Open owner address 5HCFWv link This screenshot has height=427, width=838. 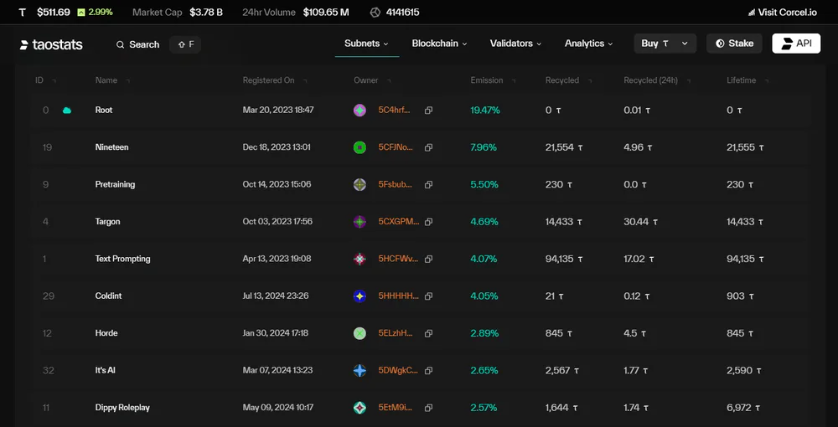[398, 259]
